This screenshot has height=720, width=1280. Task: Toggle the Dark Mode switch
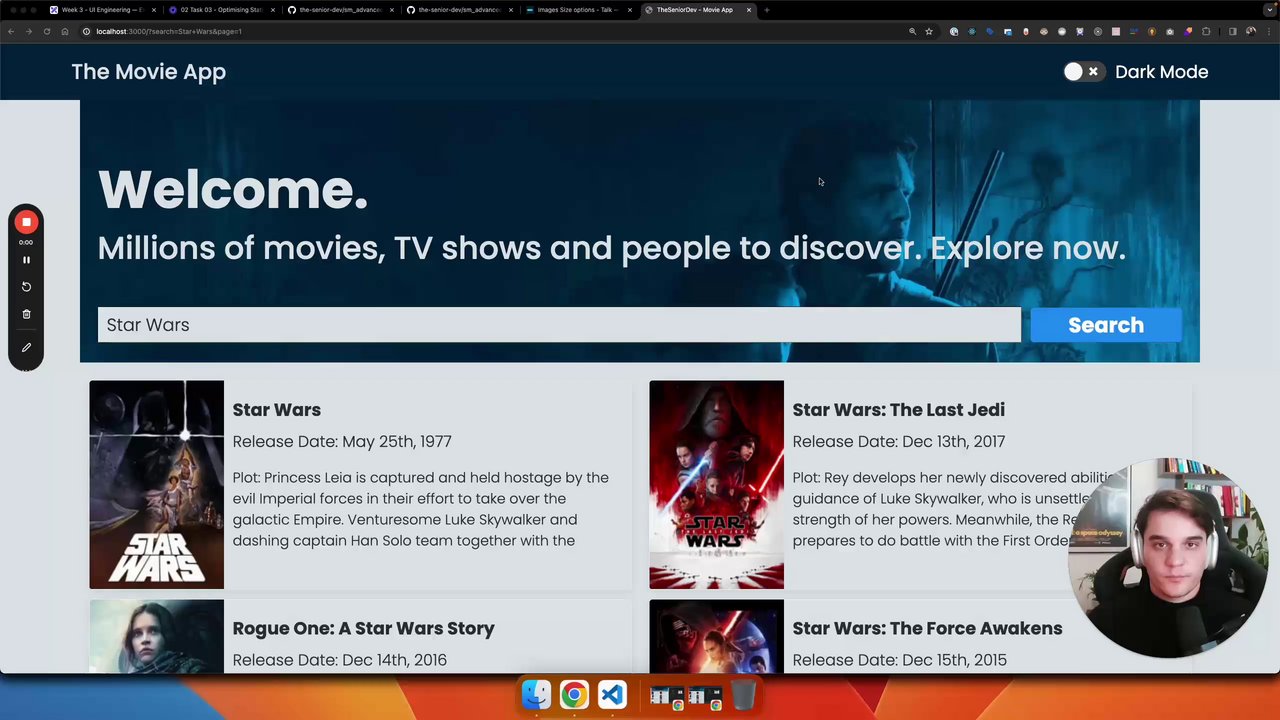tap(1083, 72)
